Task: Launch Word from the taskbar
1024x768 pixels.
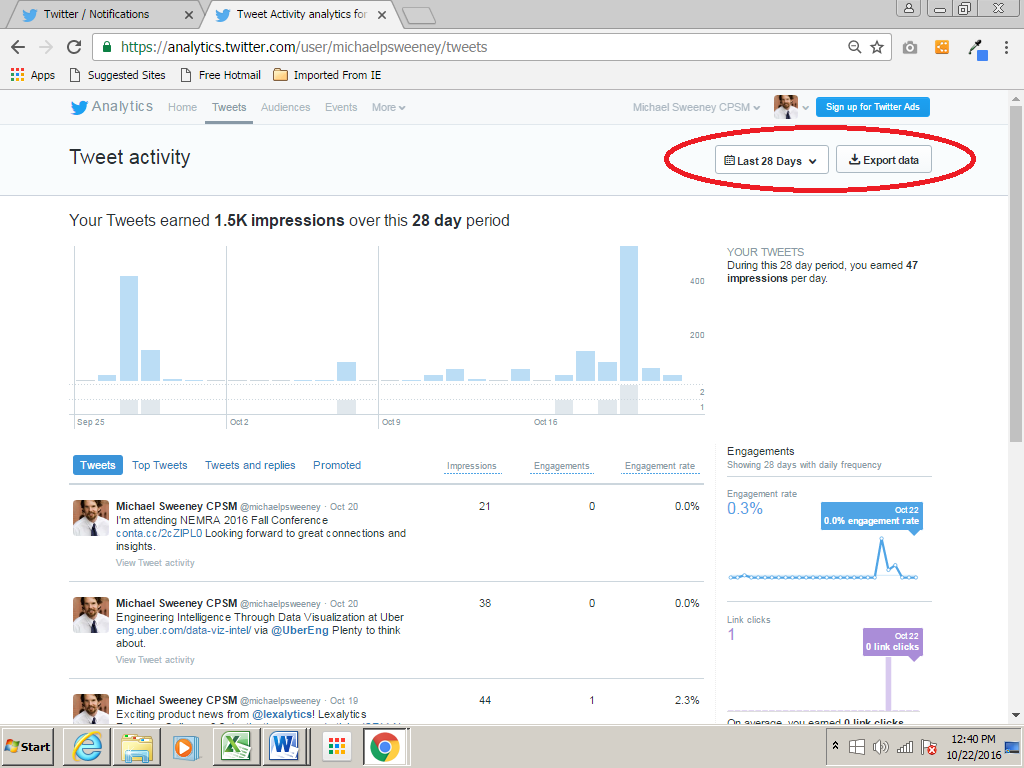Action: click(284, 746)
